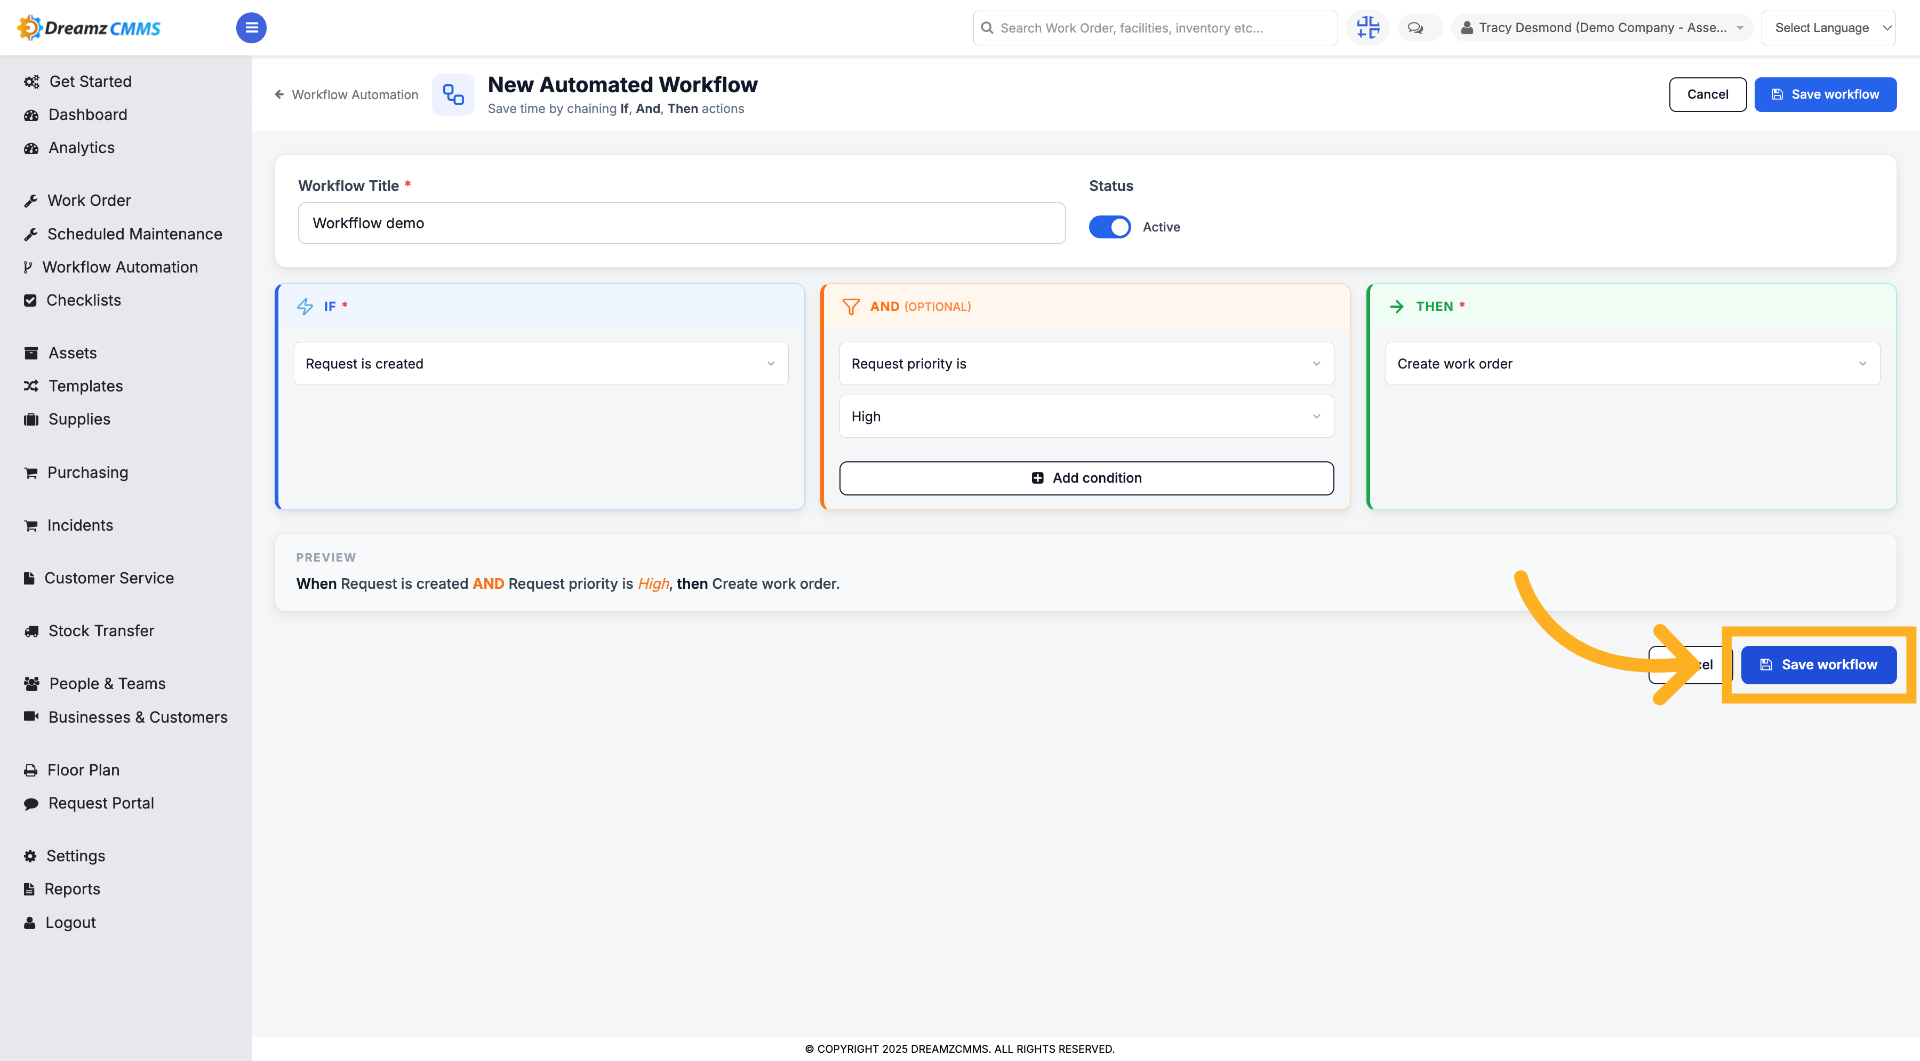
Task: Navigate to People & Teams
Action: pyautogui.click(x=107, y=684)
